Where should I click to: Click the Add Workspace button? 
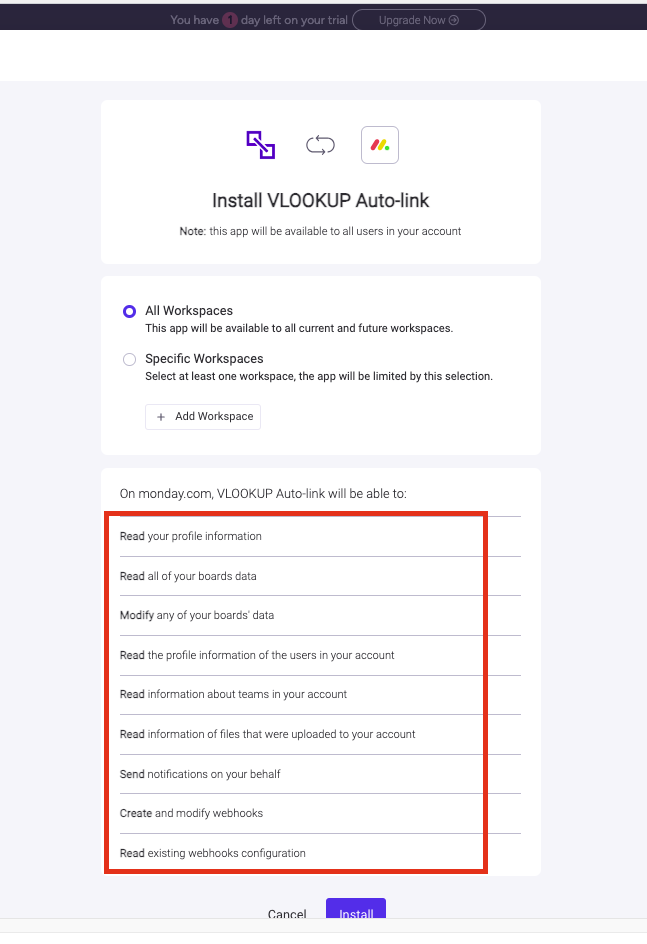203,417
